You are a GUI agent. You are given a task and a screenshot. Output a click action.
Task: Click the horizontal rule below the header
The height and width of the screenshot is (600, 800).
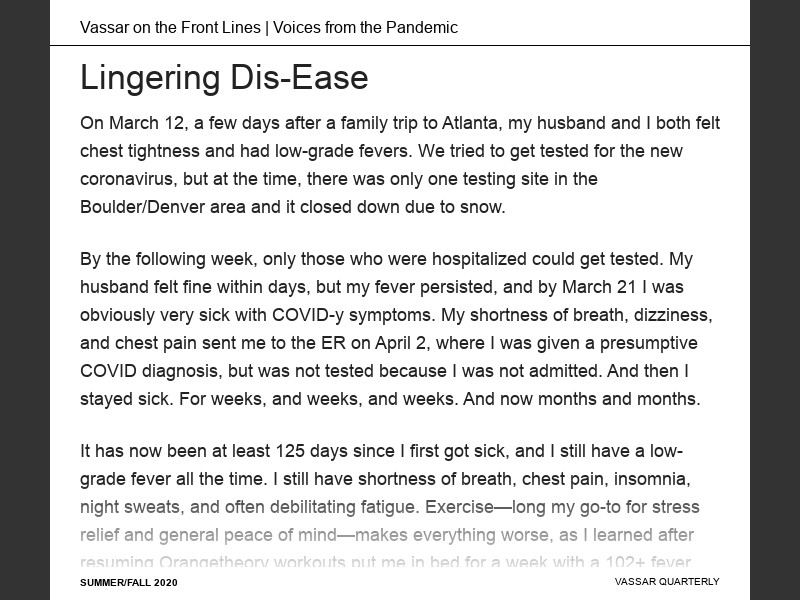[x=400, y=46]
